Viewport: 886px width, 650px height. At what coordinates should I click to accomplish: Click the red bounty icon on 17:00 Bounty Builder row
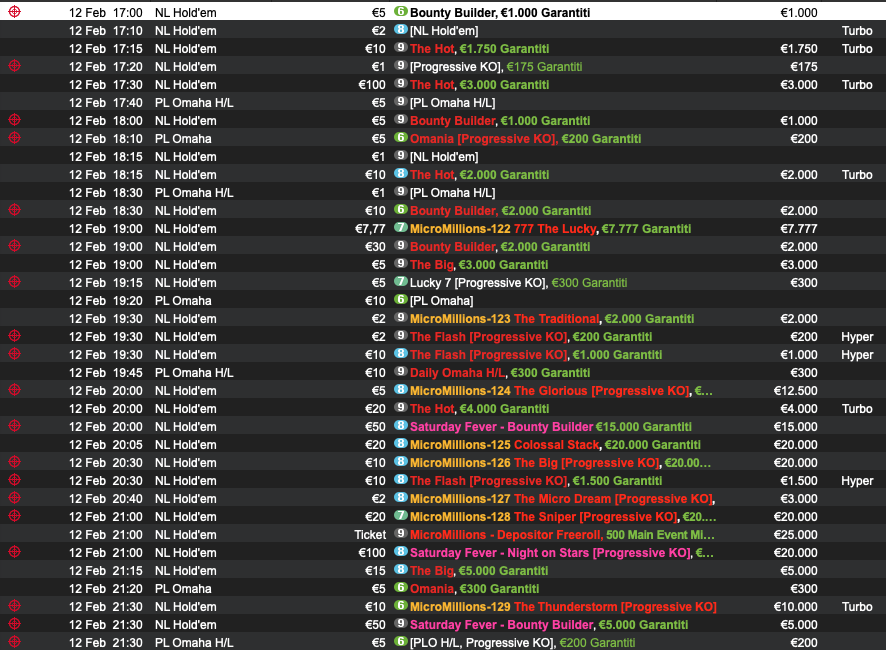[x=15, y=11]
